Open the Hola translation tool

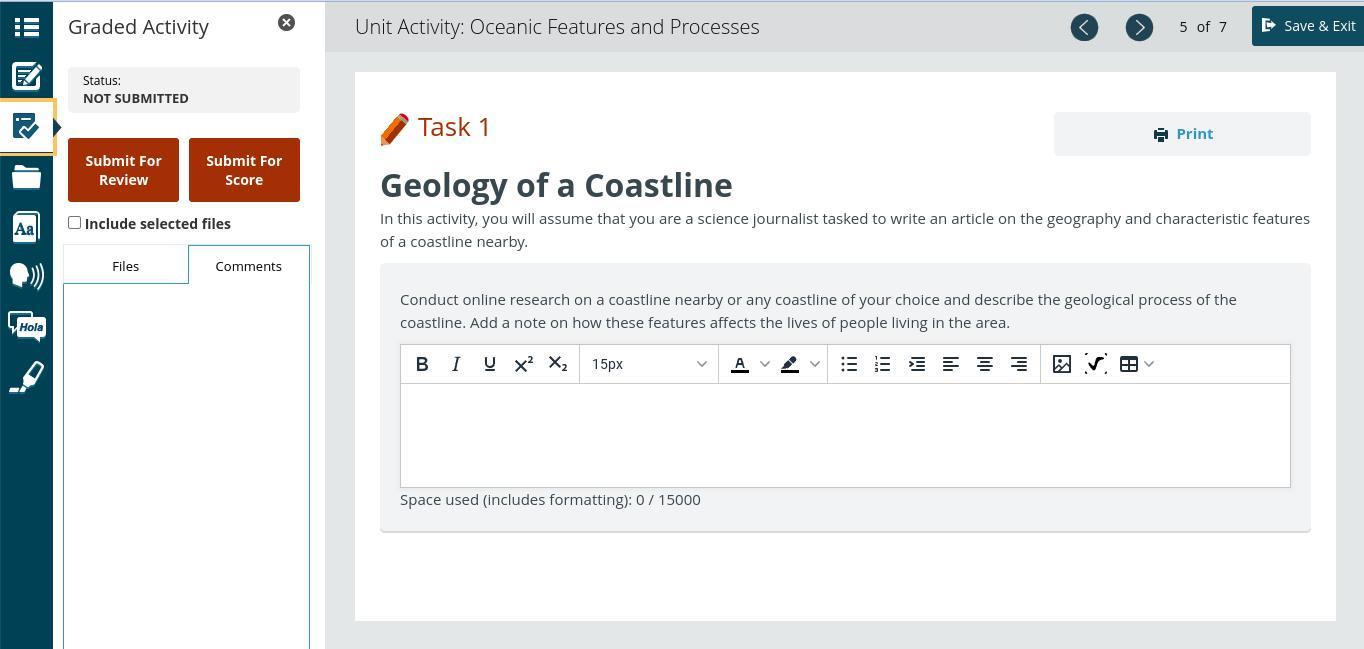(26, 326)
